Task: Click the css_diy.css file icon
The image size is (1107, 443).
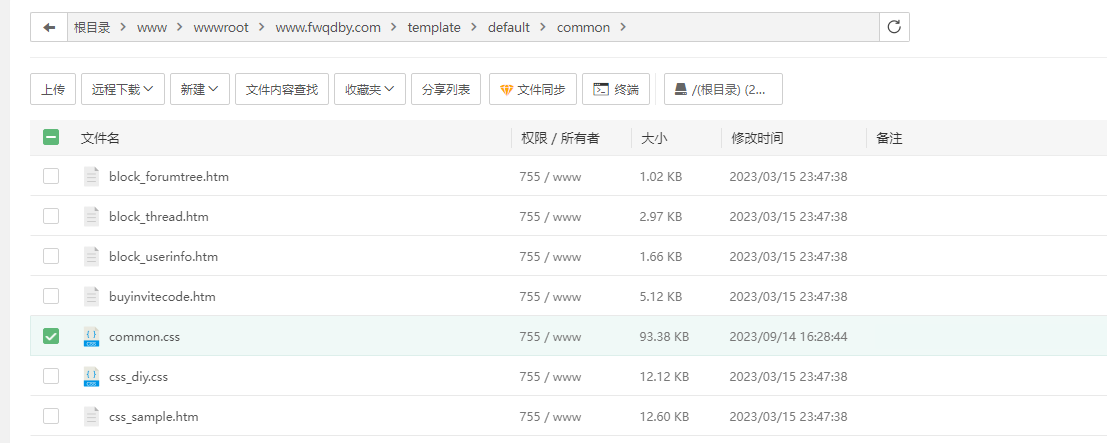Action: [91, 377]
